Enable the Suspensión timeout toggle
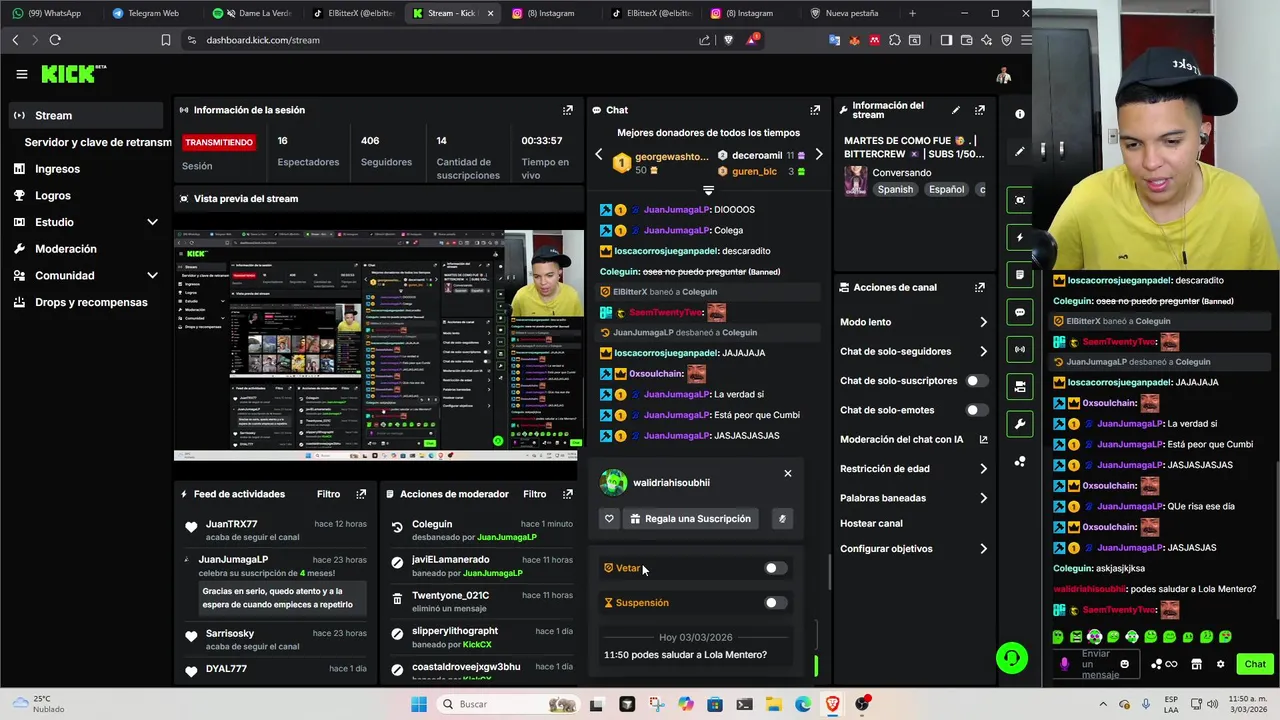1280x720 pixels. (x=775, y=603)
